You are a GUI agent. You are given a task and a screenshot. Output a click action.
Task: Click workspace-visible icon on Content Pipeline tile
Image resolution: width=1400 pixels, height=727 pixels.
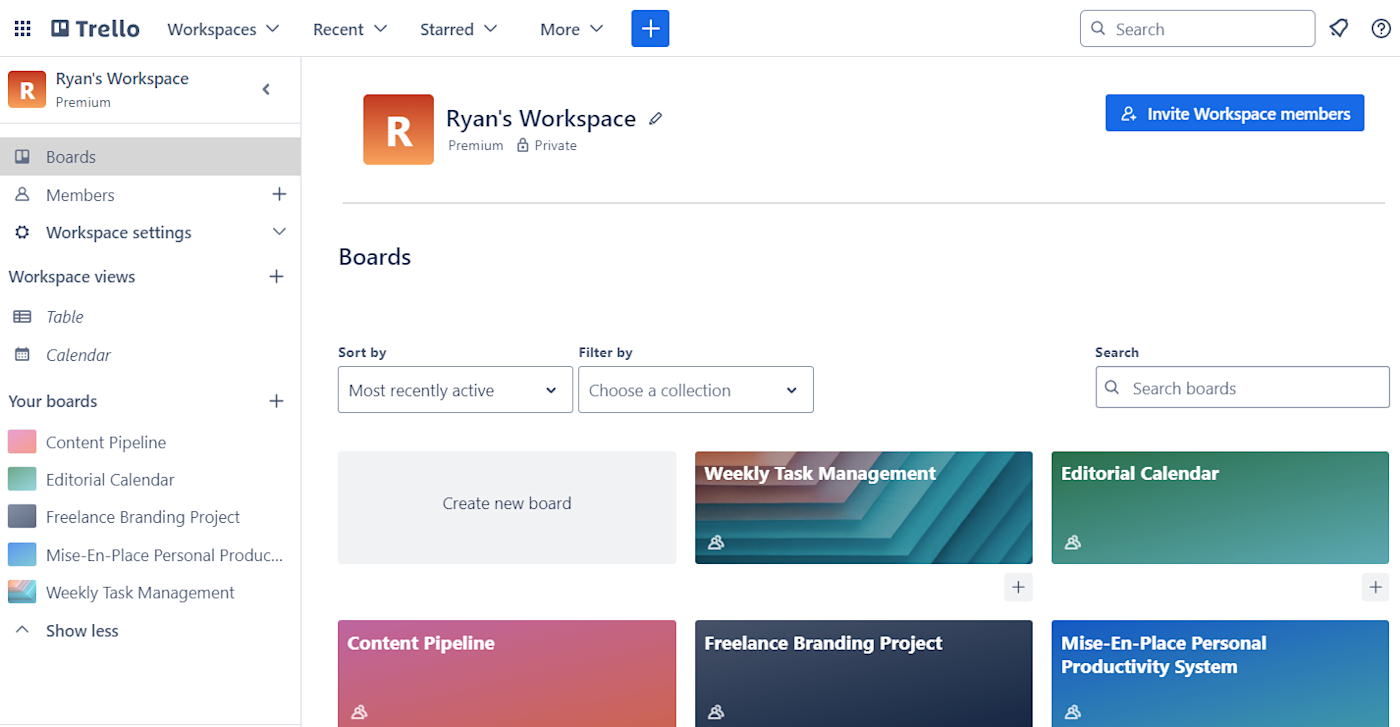coord(359,712)
